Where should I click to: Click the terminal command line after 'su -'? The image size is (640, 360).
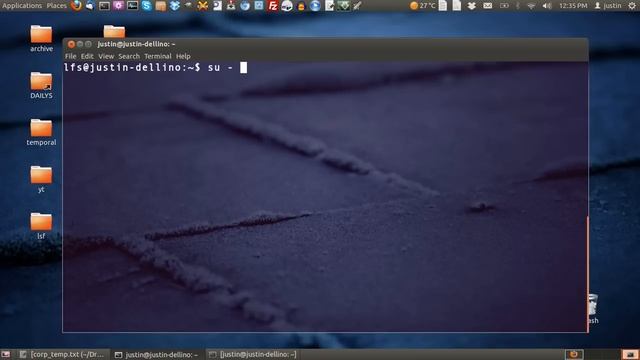pyautogui.click(x=243, y=68)
